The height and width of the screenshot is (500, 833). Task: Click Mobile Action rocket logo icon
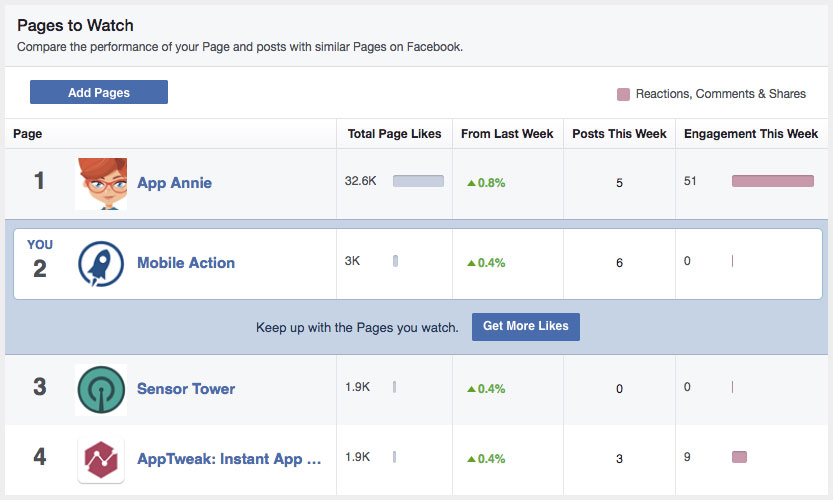point(101,264)
